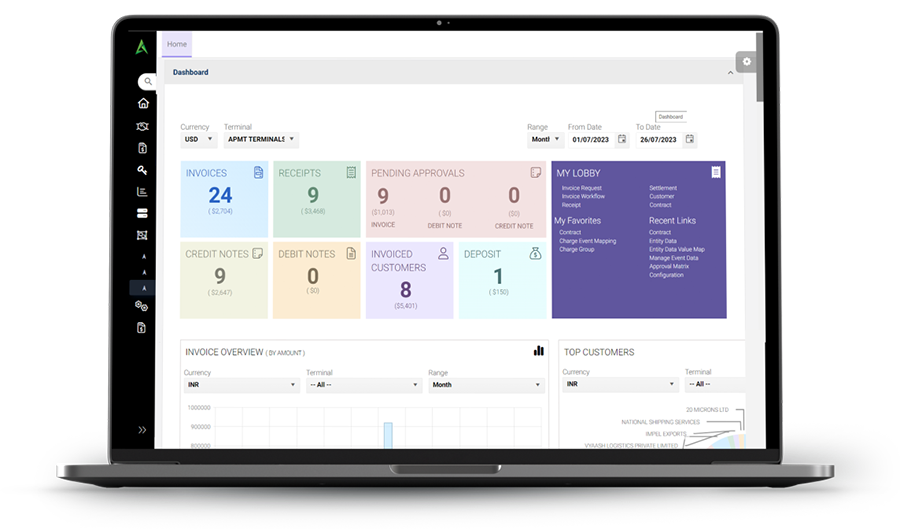Viewport: 900px width, 529px height.
Task: Open the APMT Terminals dropdown
Action: 260,140
